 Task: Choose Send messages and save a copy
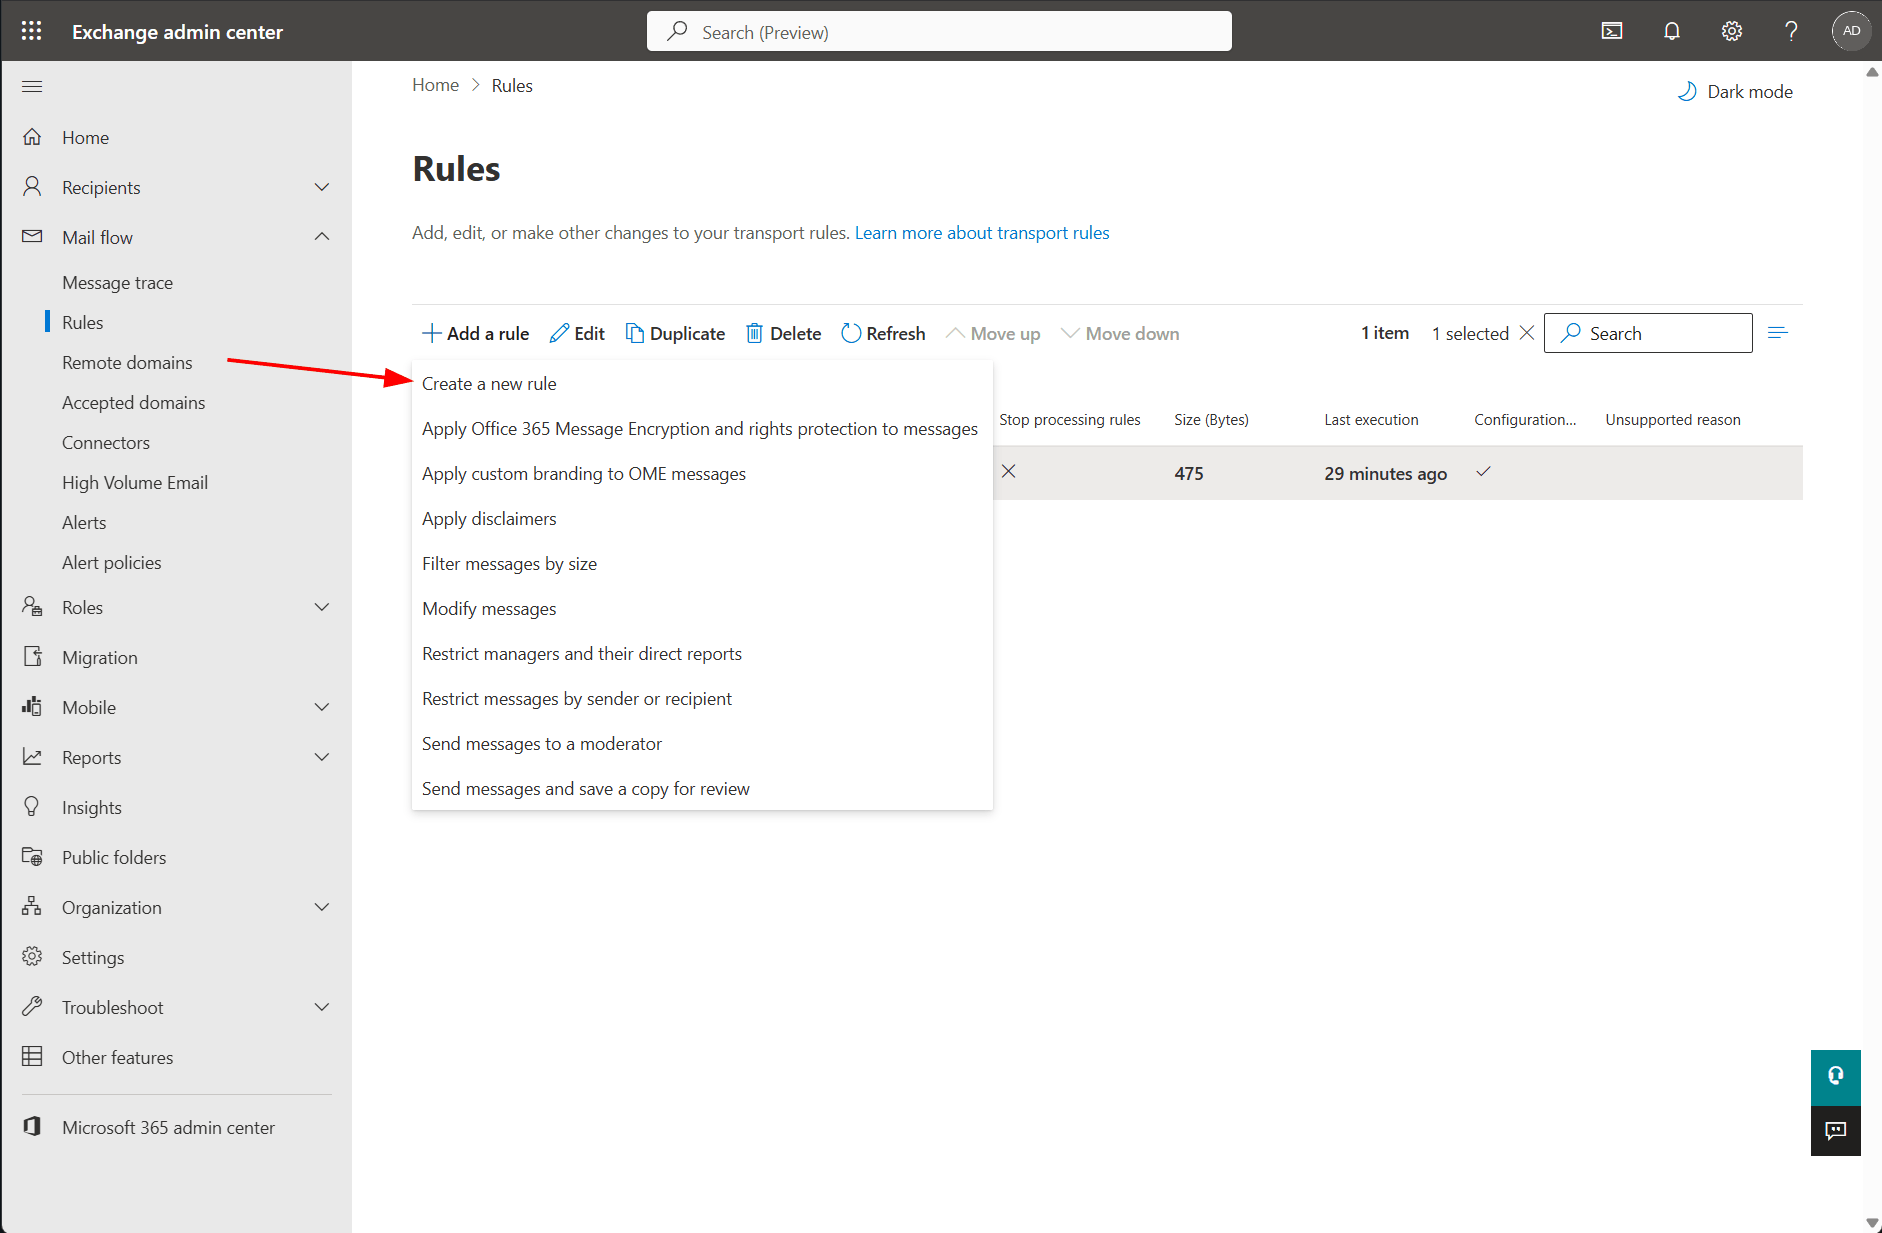point(702,789)
